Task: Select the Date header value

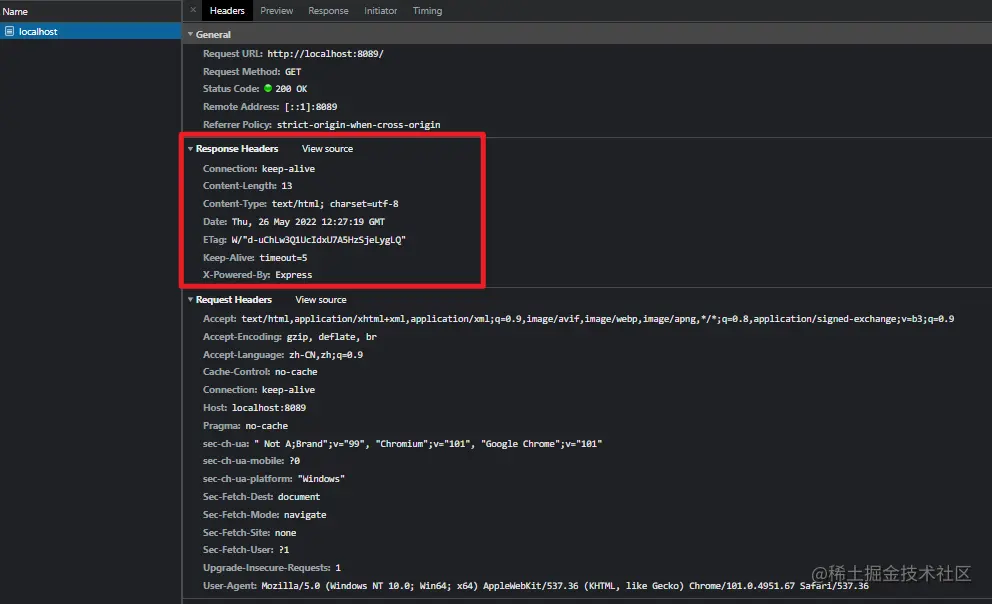Action: click(x=308, y=222)
